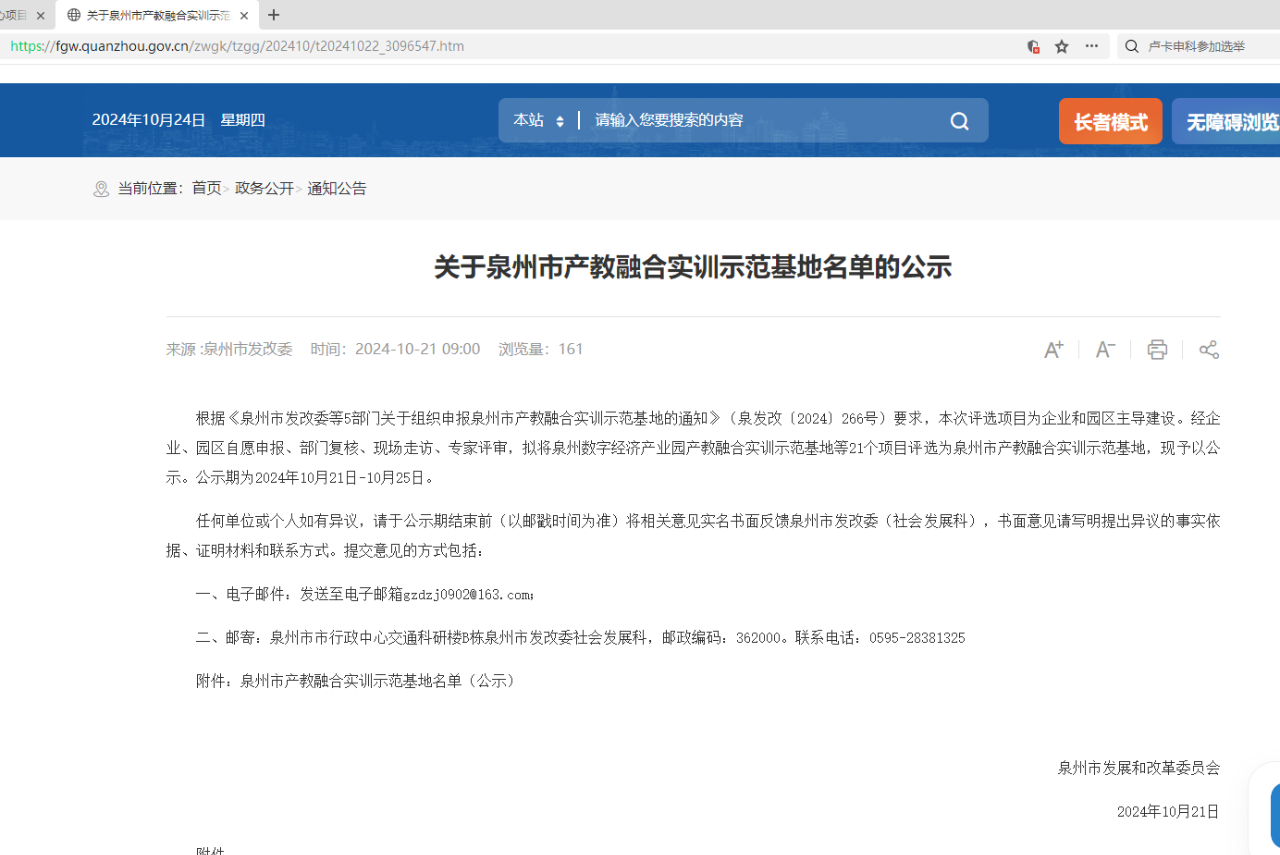
Task: Go to 首页 in breadcrumb
Action: pos(206,188)
